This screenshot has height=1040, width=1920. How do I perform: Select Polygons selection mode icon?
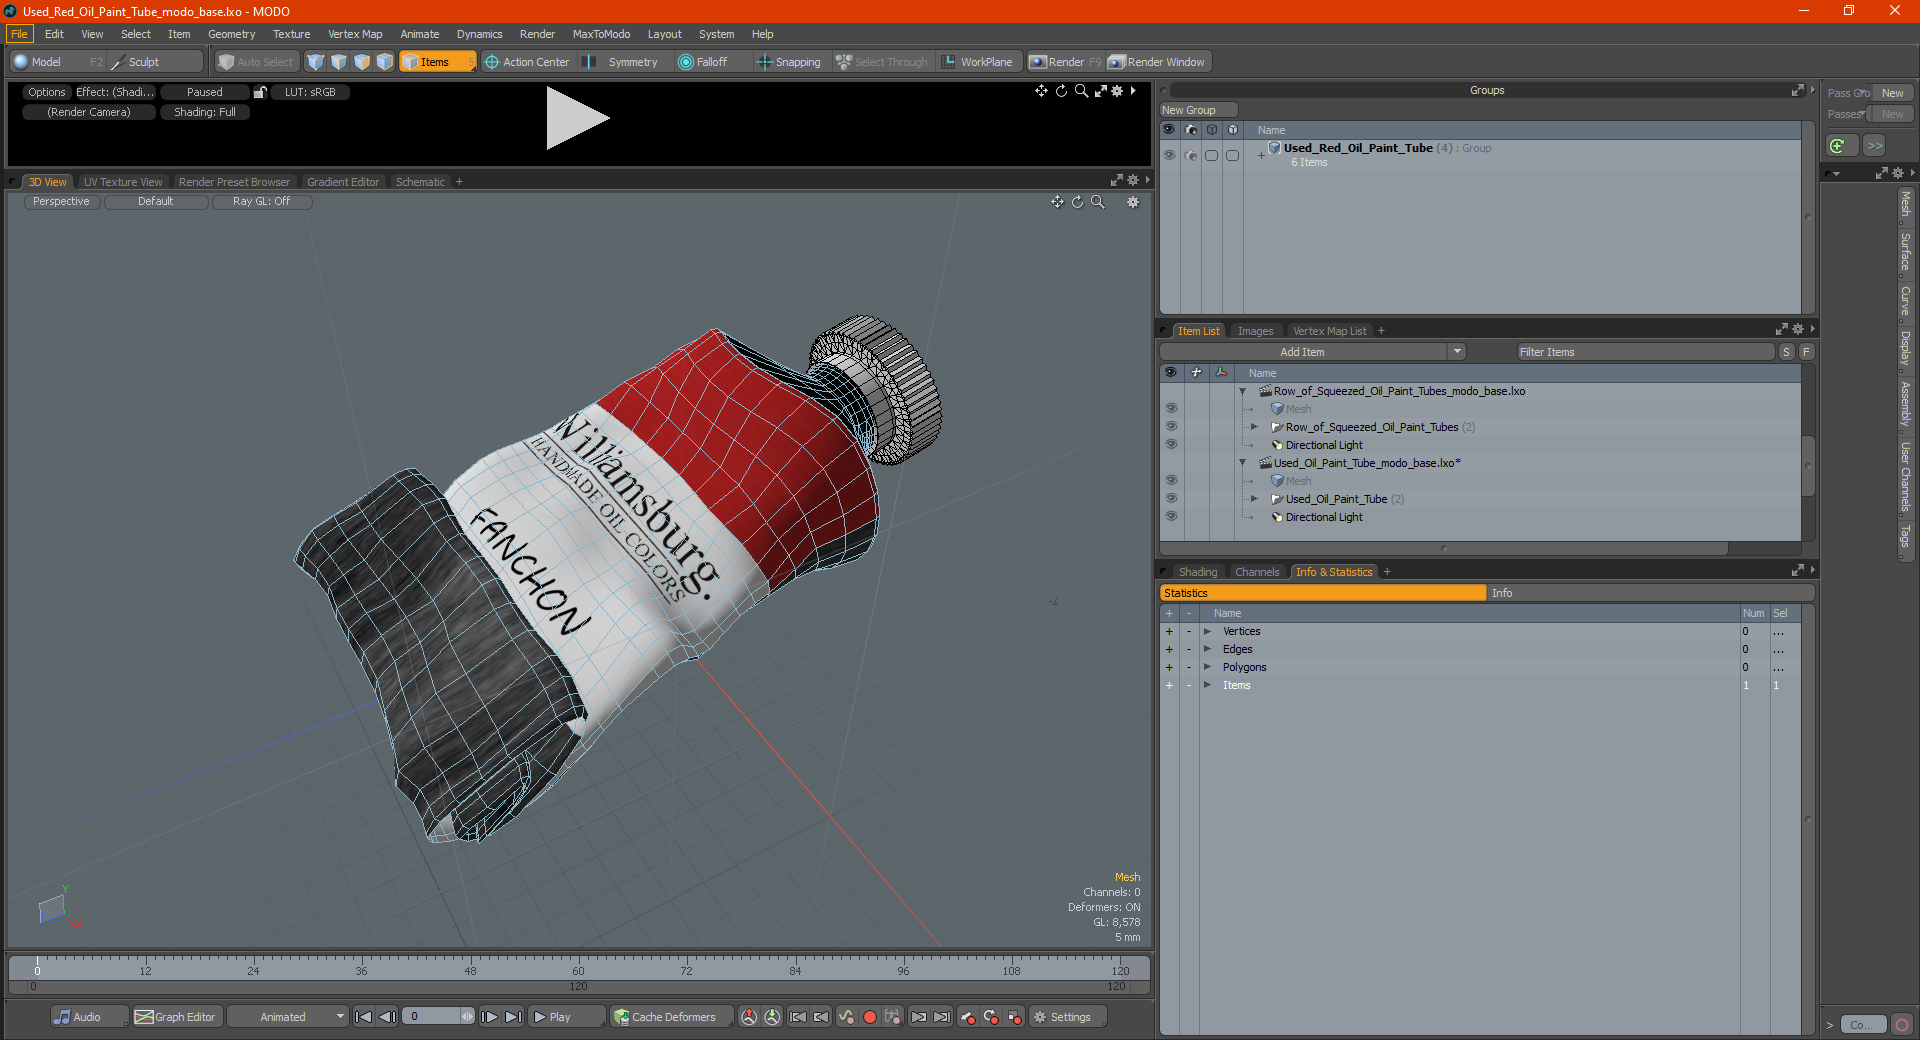362,62
